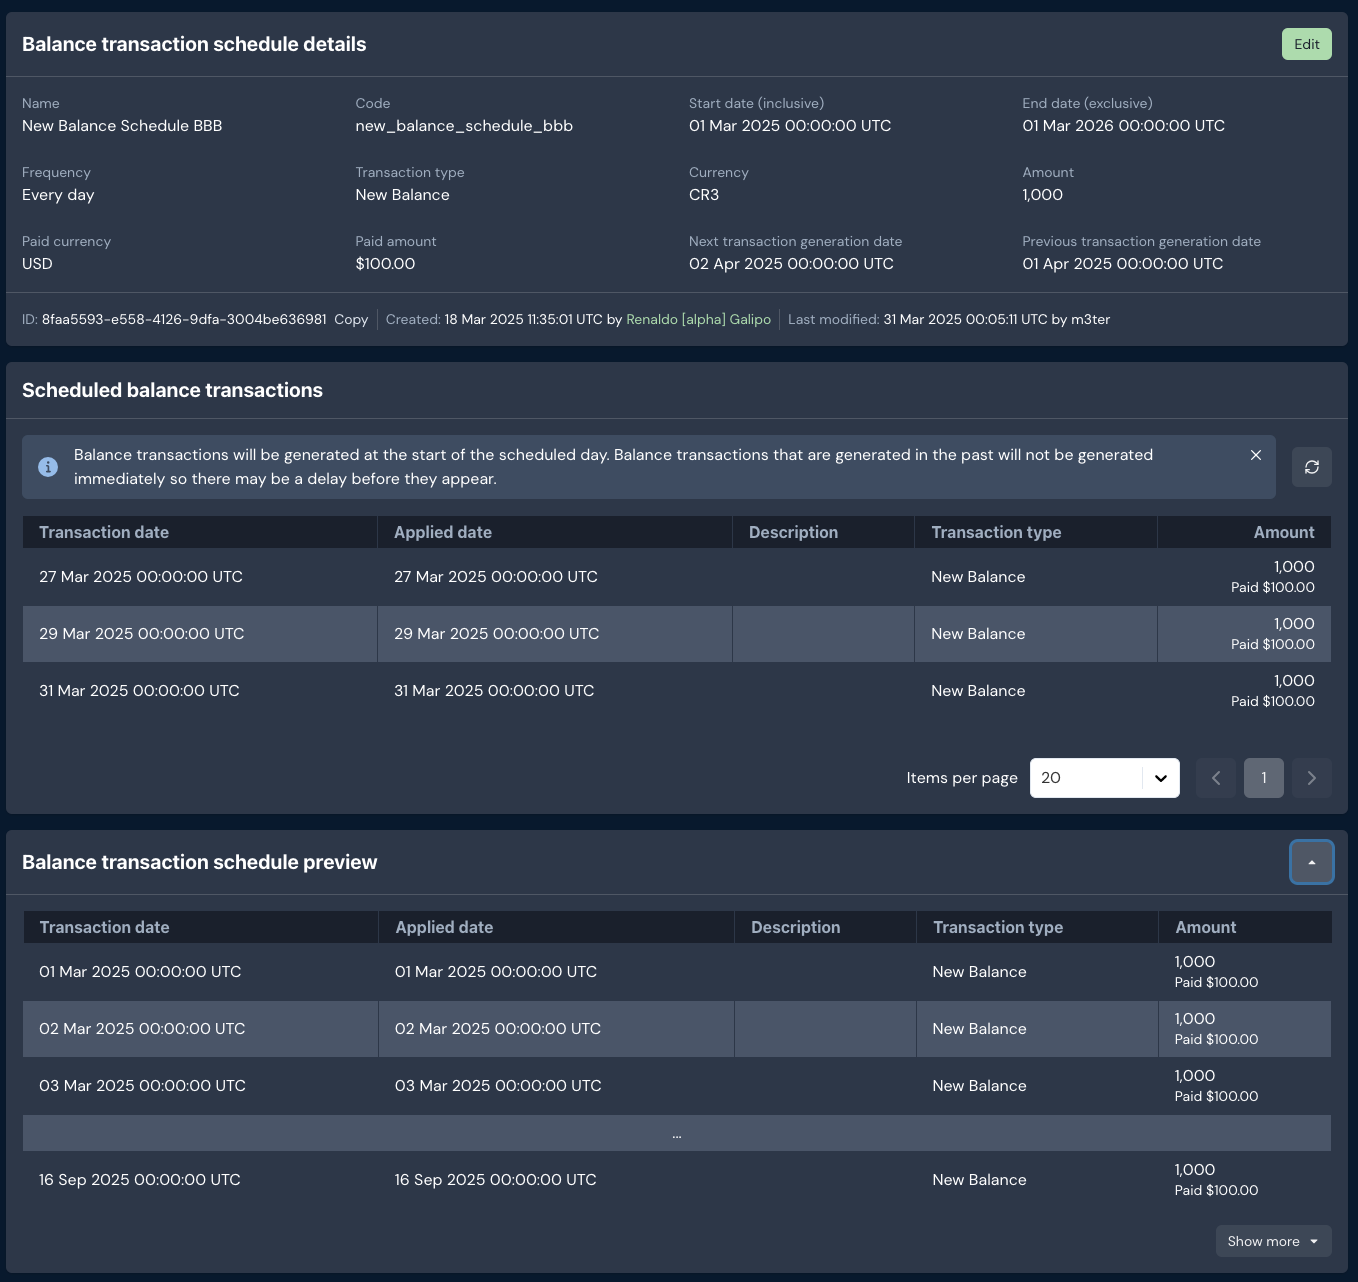Click the schedule ID 8faa5593-e558-4126-9dfa-3004be636981
1358x1282 pixels.
(x=184, y=319)
